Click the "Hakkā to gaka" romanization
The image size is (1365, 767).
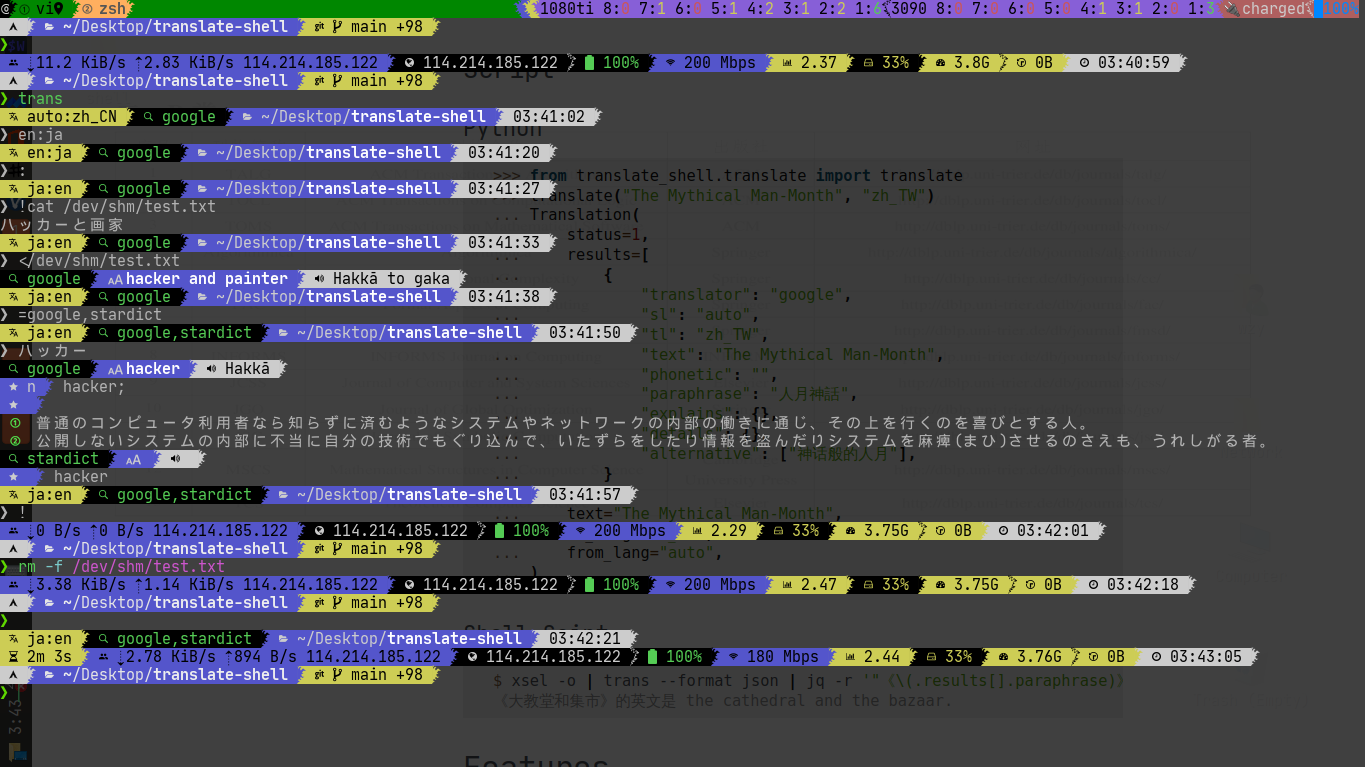(391, 278)
